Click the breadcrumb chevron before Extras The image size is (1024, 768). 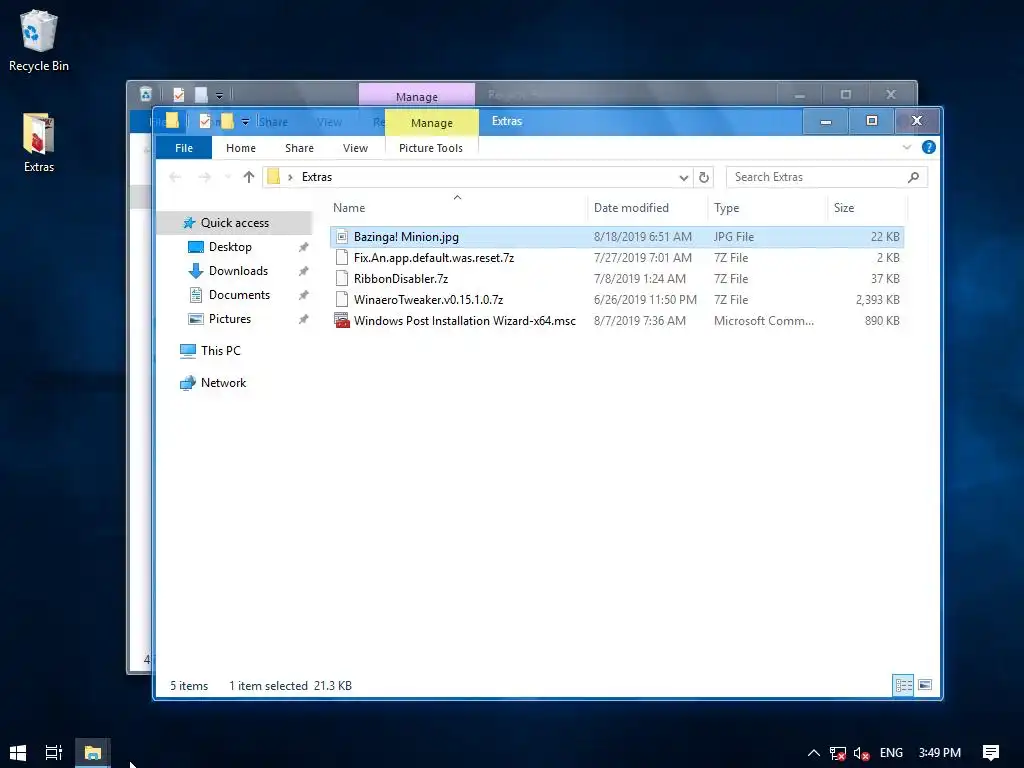(290, 177)
